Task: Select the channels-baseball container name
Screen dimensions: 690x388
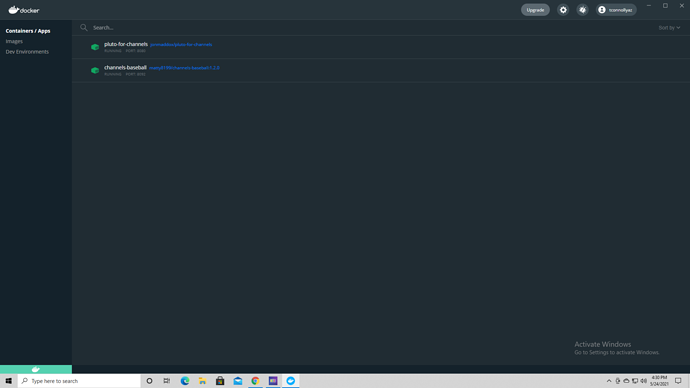Action: (x=125, y=67)
